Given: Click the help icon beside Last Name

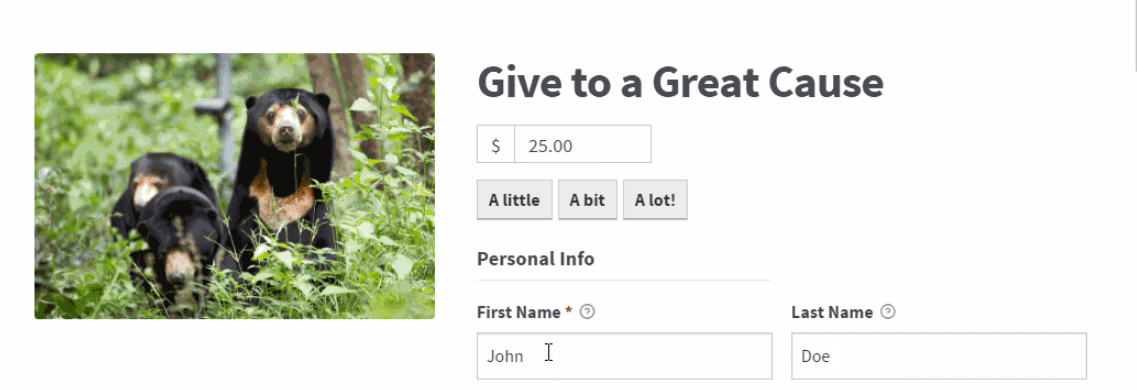Looking at the screenshot, I should point(888,312).
